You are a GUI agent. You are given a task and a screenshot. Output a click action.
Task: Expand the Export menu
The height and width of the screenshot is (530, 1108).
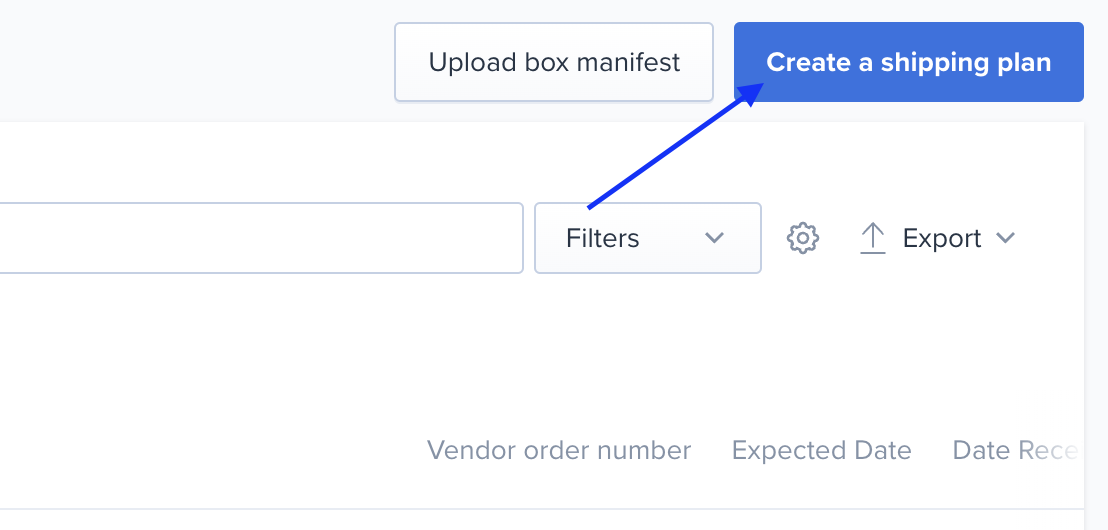[x=937, y=238]
